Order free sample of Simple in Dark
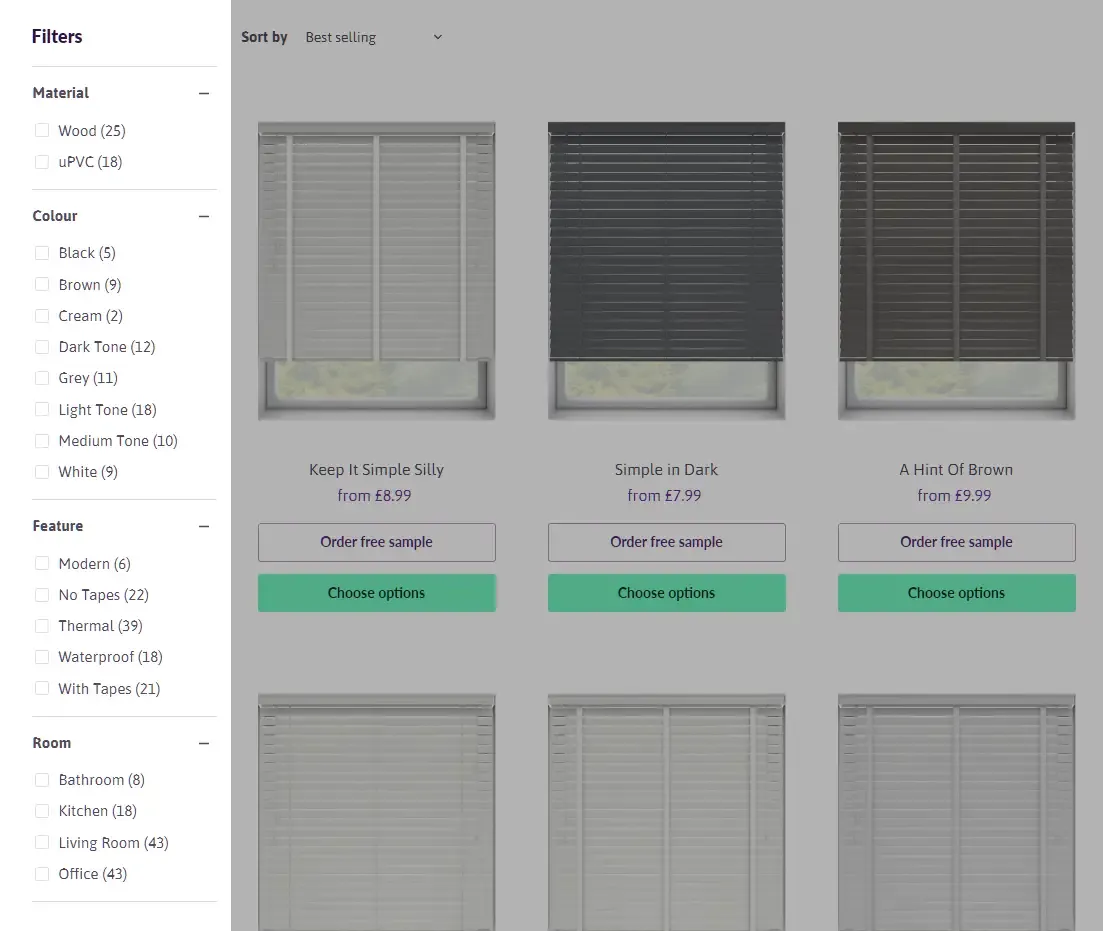 coord(666,542)
